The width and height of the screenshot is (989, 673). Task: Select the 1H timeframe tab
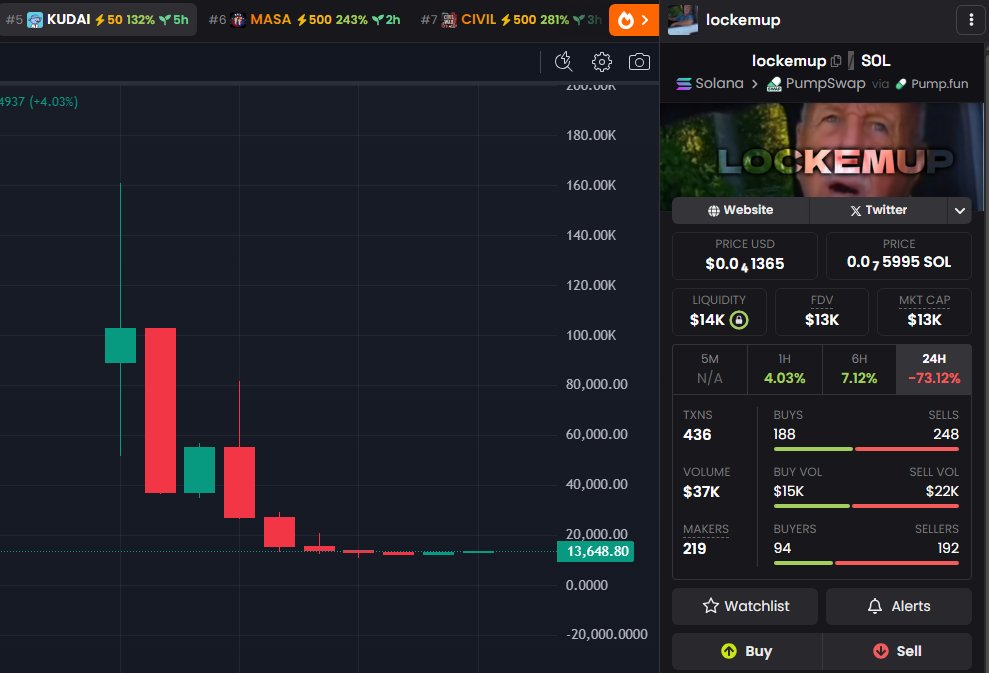point(785,369)
